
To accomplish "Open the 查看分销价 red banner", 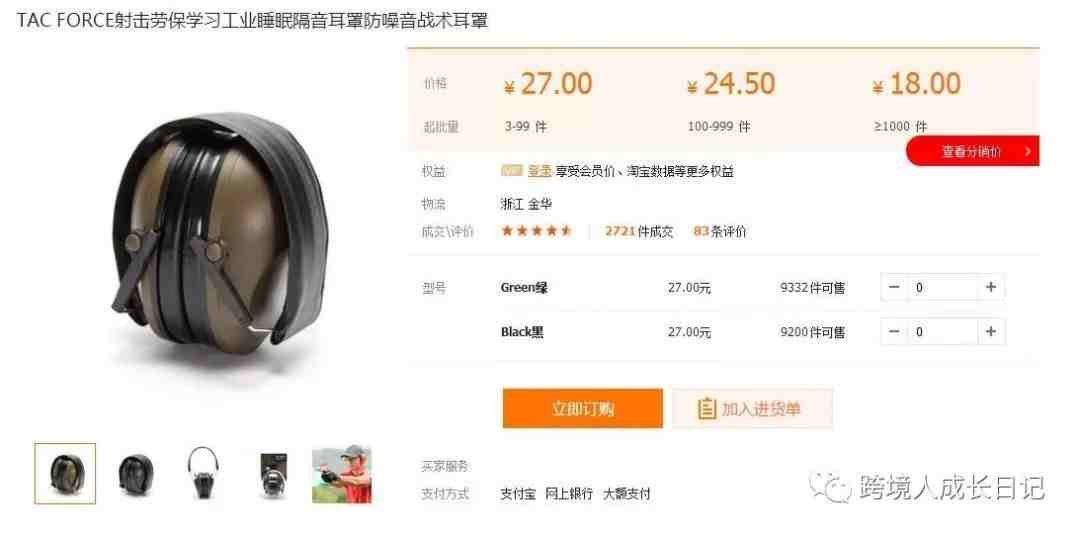I will [x=973, y=151].
